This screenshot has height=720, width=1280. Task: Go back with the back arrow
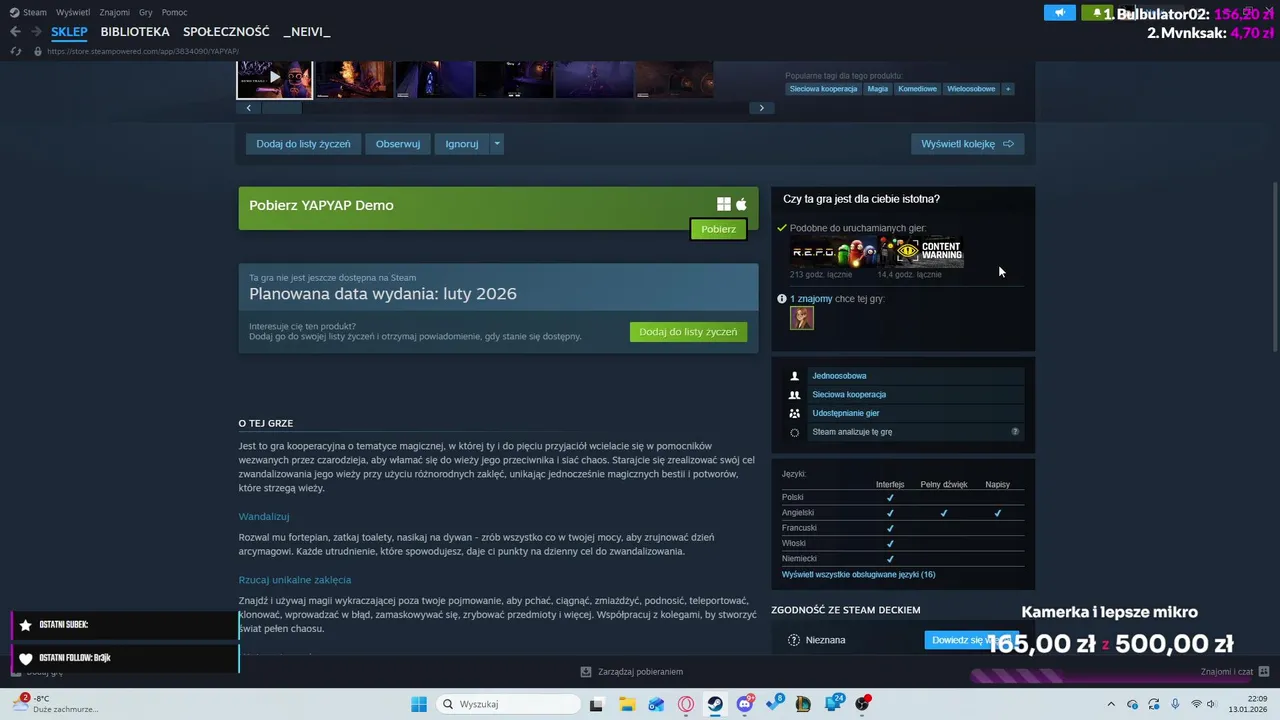[15, 32]
